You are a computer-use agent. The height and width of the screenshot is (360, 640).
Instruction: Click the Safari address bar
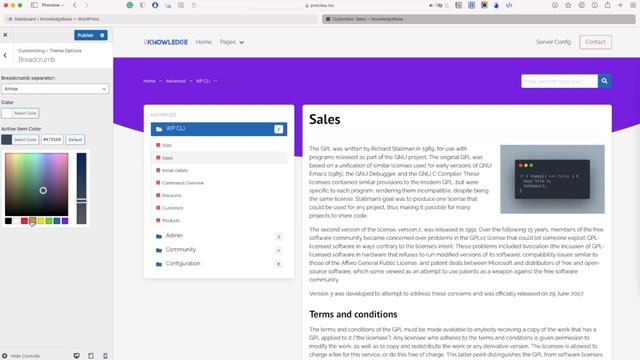click(320, 5)
